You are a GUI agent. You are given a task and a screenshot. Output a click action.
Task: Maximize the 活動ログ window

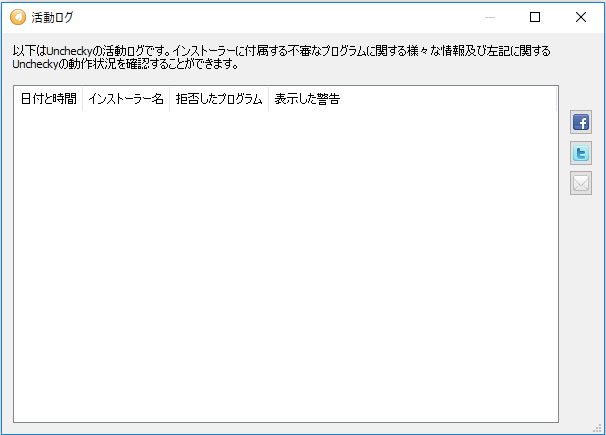tap(535, 17)
